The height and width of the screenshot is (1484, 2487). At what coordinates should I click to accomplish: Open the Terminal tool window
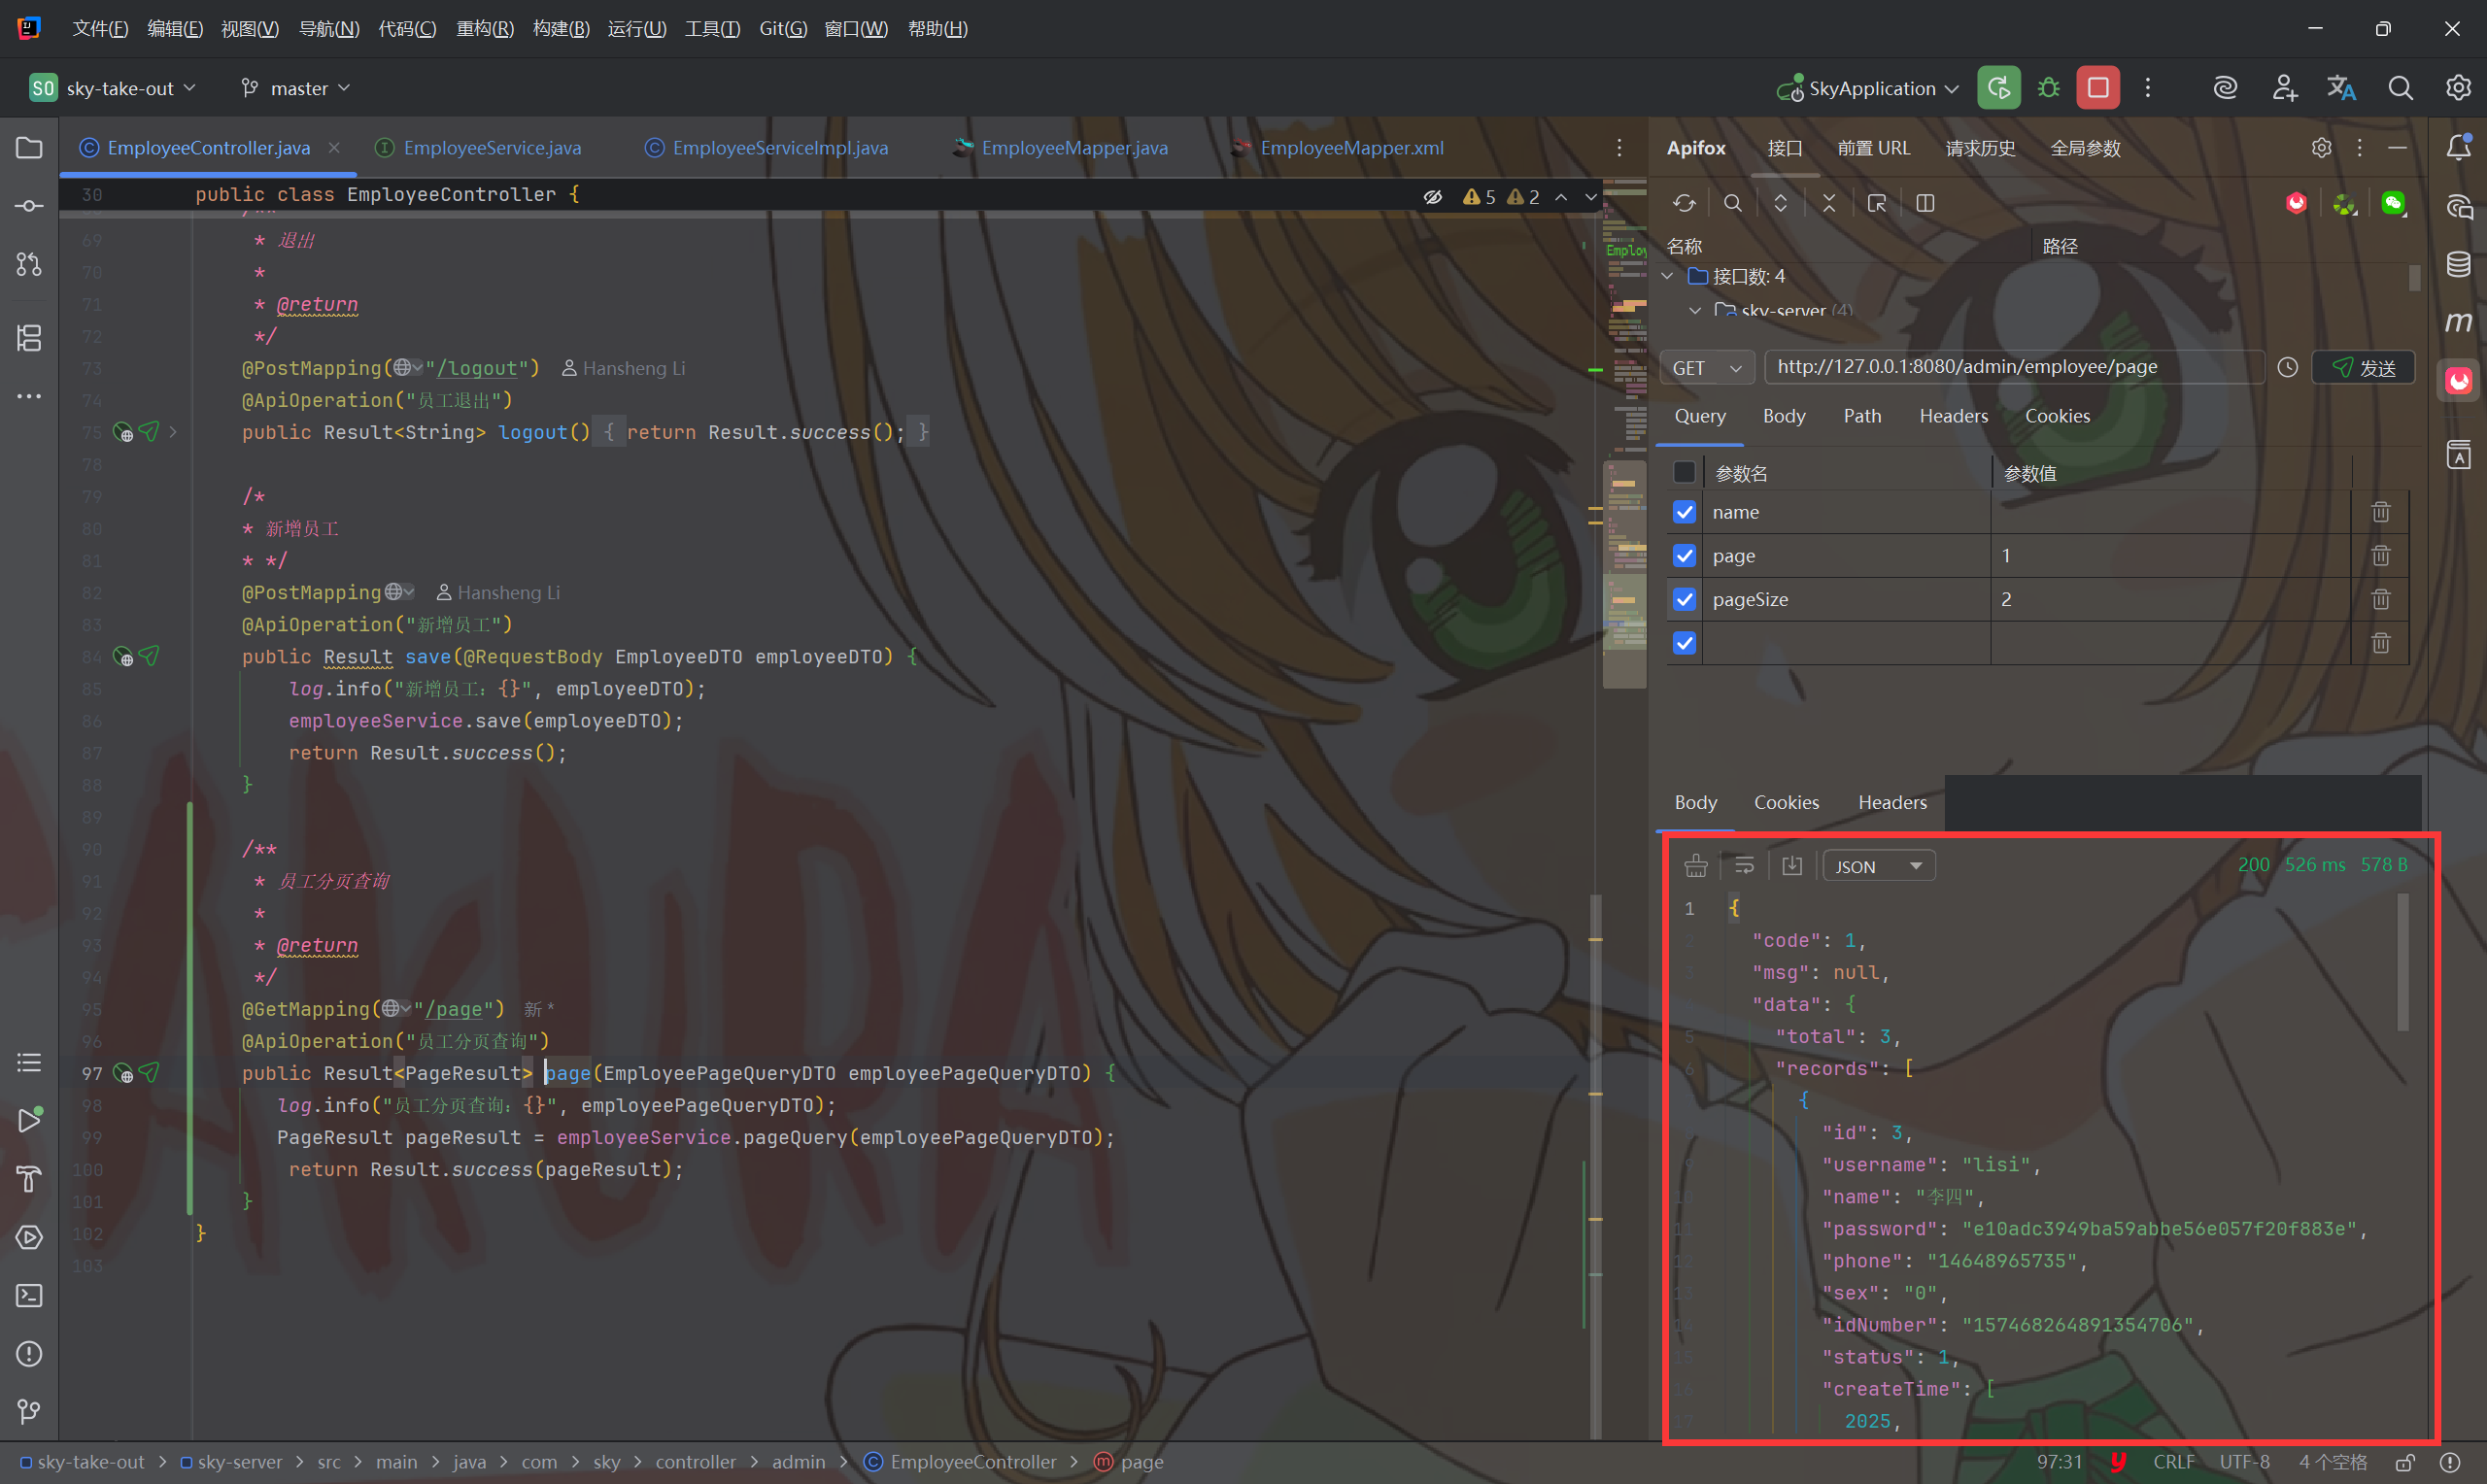click(29, 1295)
